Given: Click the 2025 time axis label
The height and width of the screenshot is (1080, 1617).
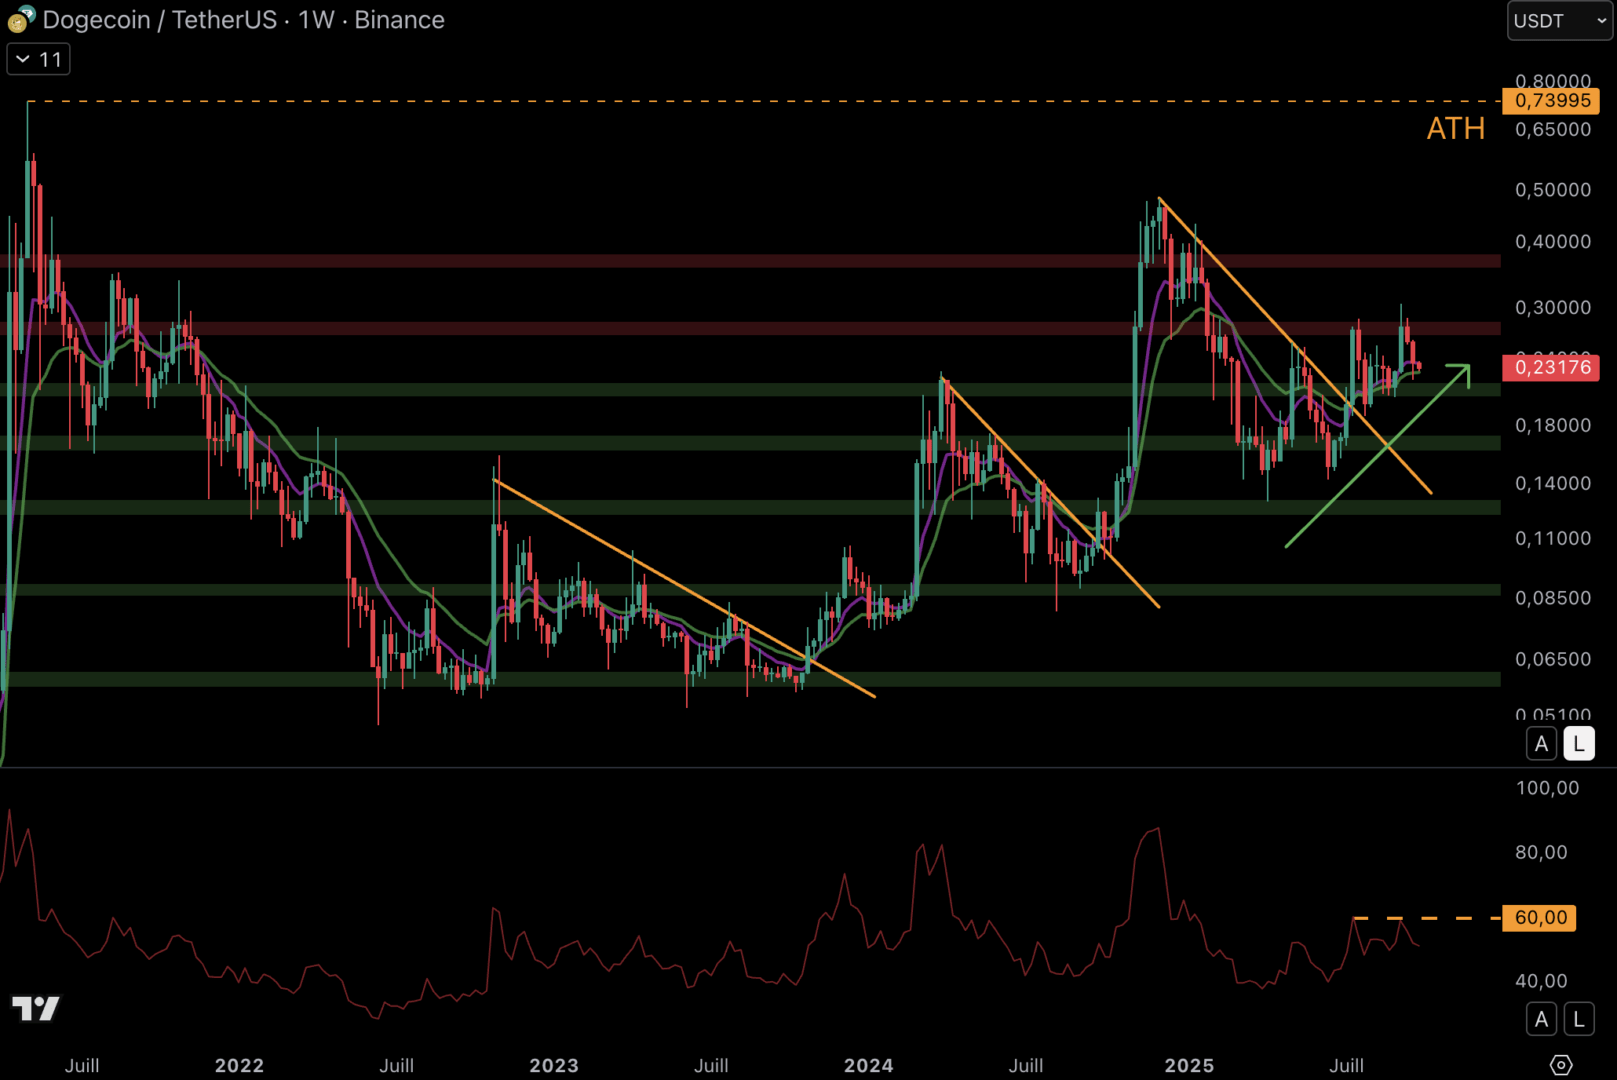Looking at the screenshot, I should (x=1189, y=1066).
